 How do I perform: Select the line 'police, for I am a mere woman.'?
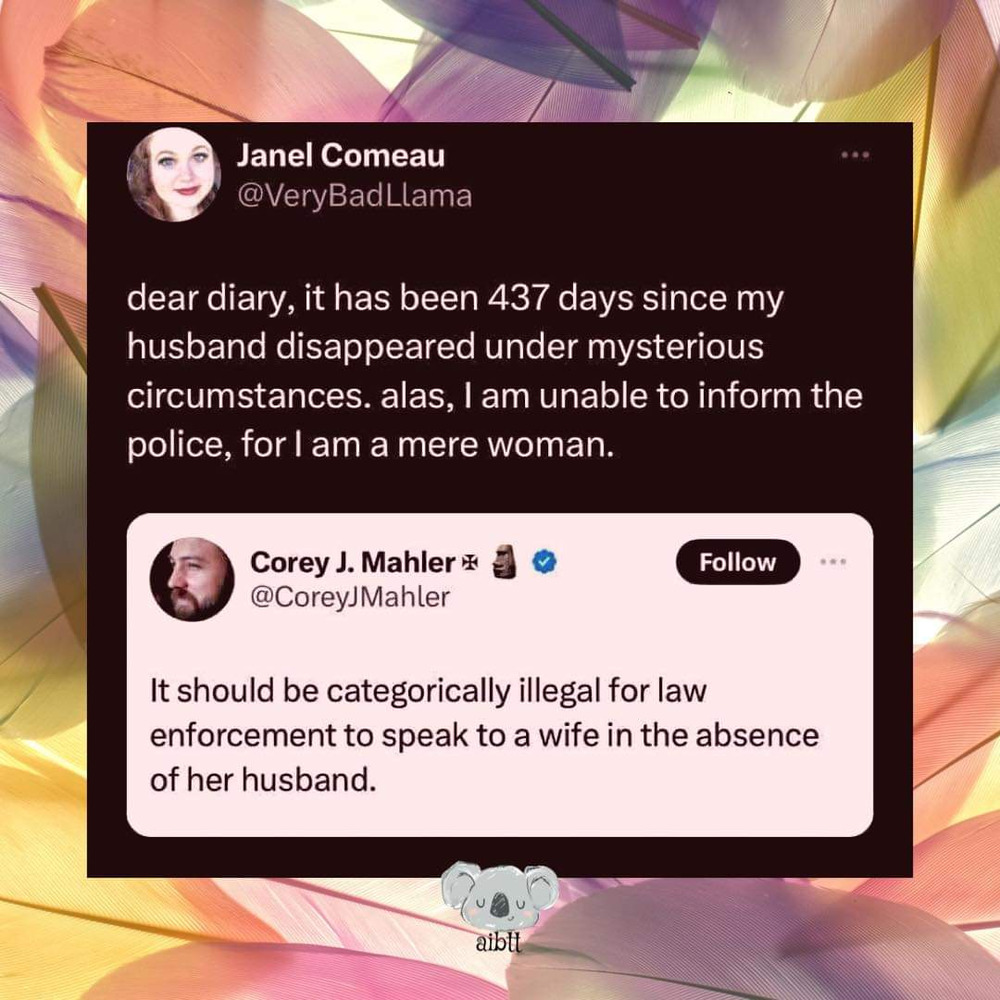(370, 445)
